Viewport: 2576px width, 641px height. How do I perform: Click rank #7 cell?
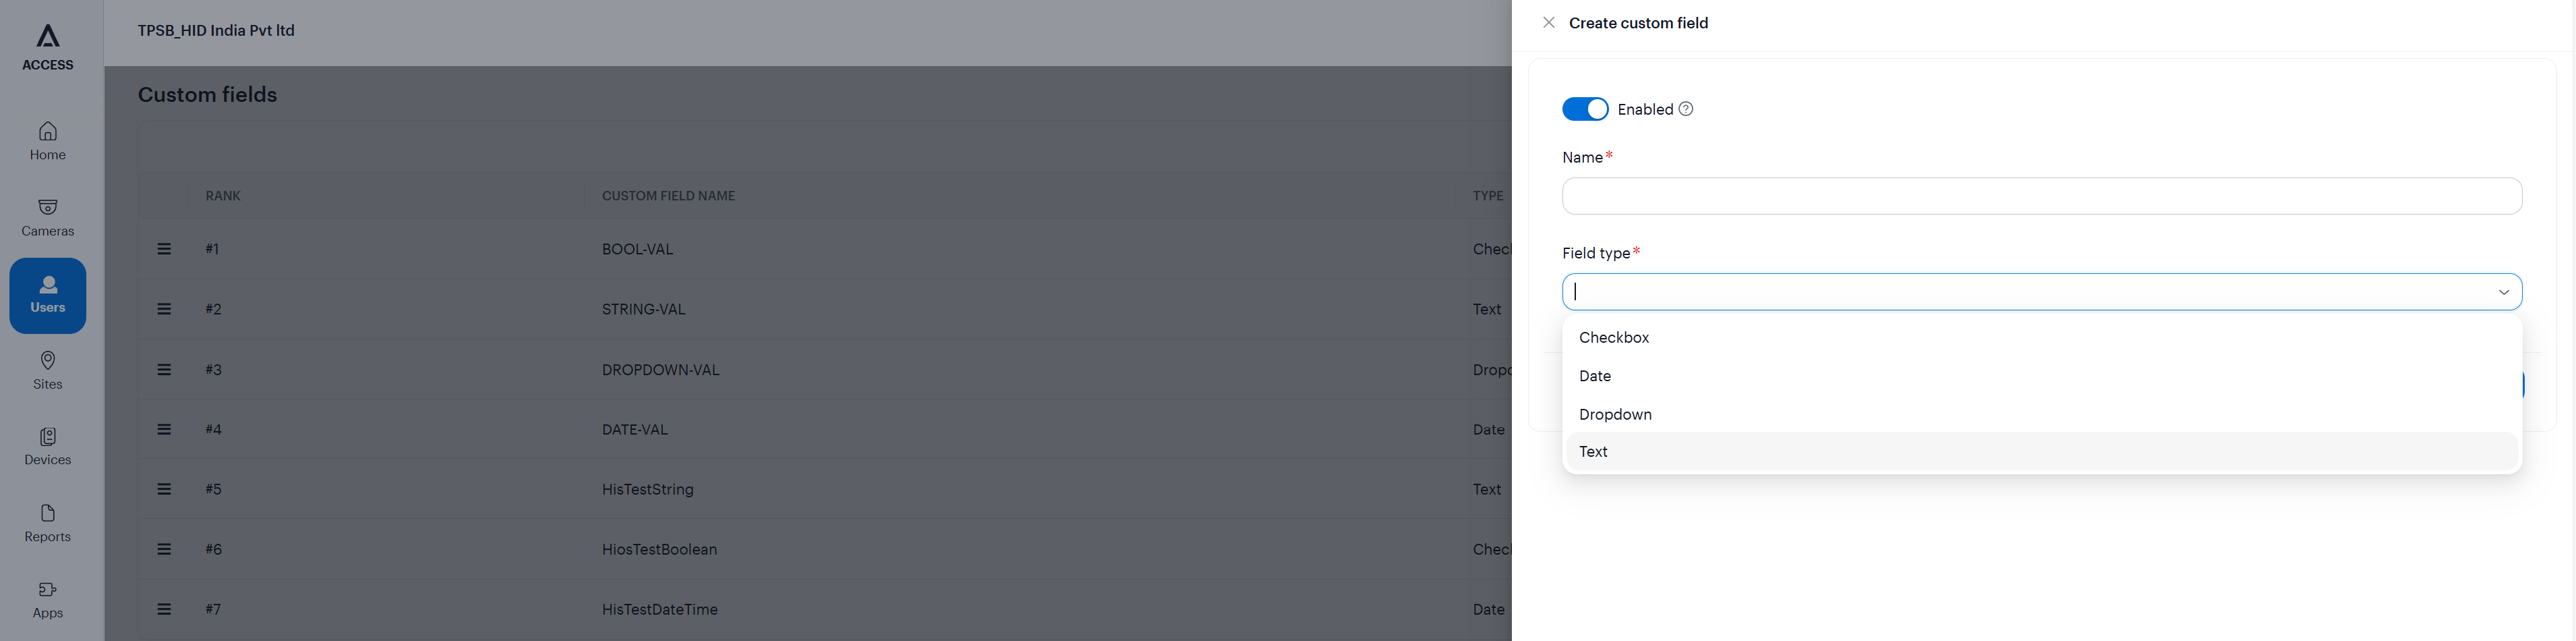pyautogui.click(x=213, y=609)
